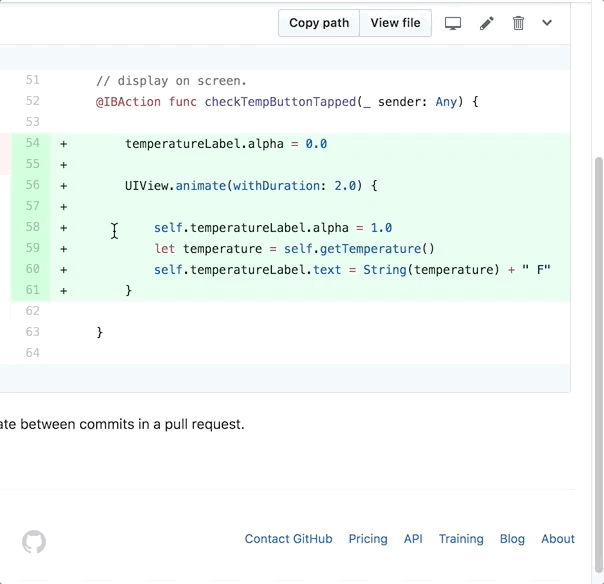Open the Blog footer link

(512, 539)
